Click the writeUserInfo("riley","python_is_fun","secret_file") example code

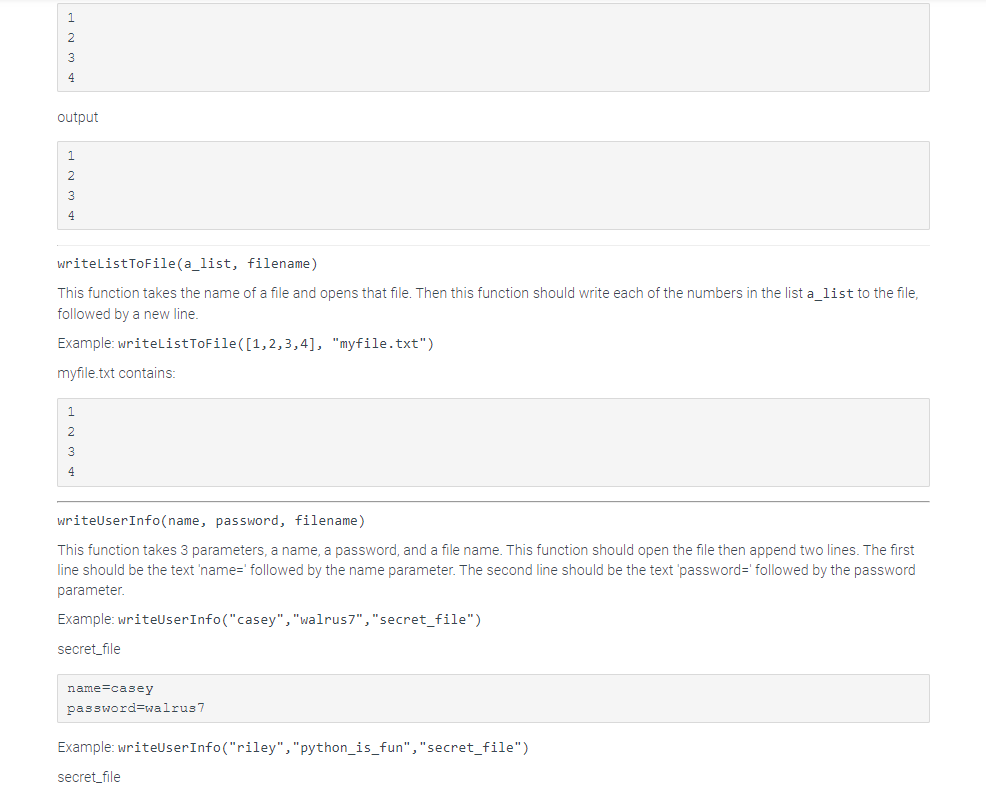coord(323,747)
